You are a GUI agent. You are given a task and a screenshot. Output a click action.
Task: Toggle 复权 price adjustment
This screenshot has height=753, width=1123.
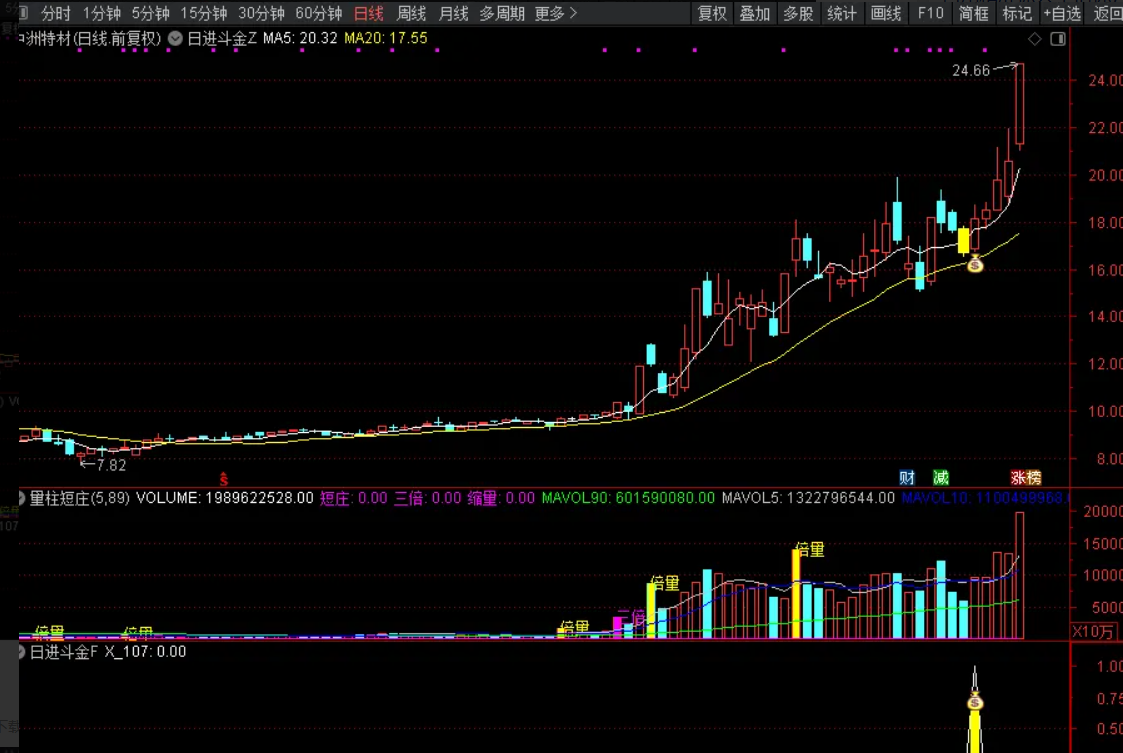pos(712,13)
